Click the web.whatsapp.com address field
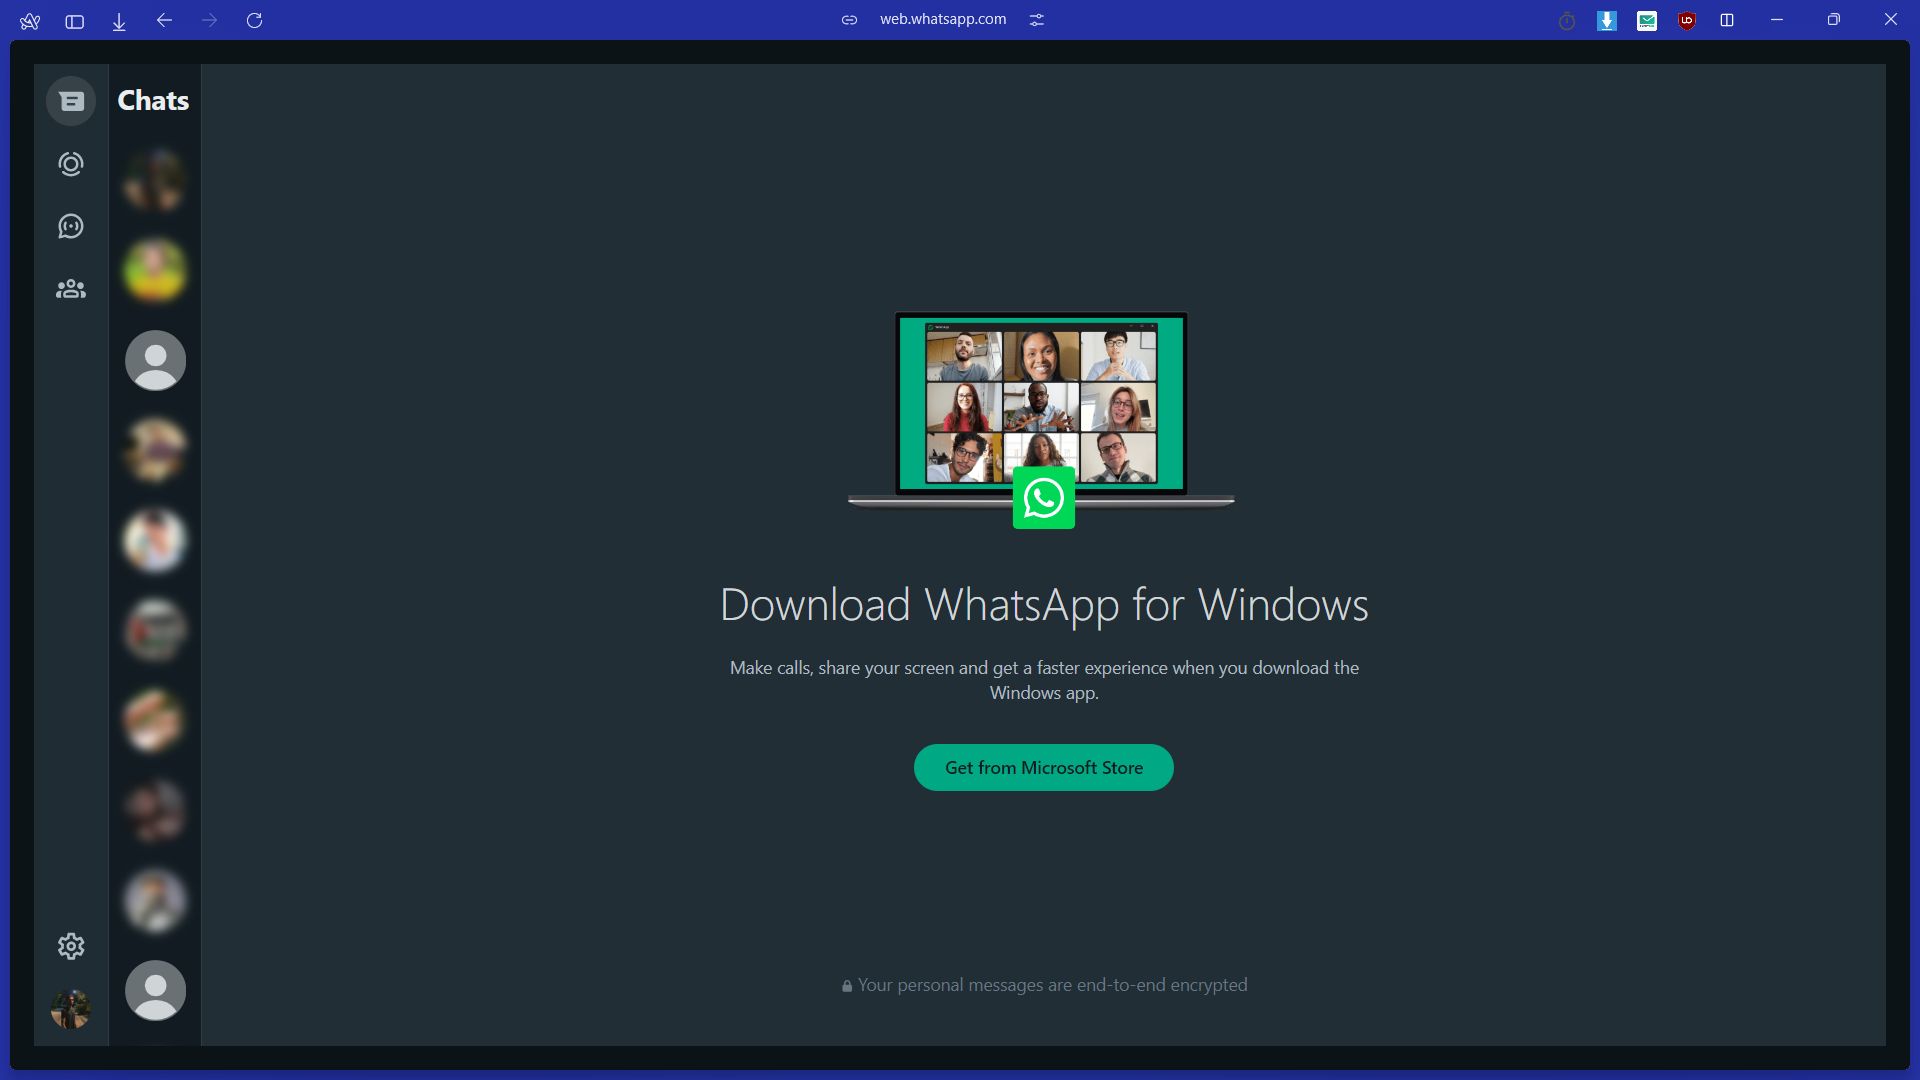The image size is (1920, 1080). click(x=943, y=19)
